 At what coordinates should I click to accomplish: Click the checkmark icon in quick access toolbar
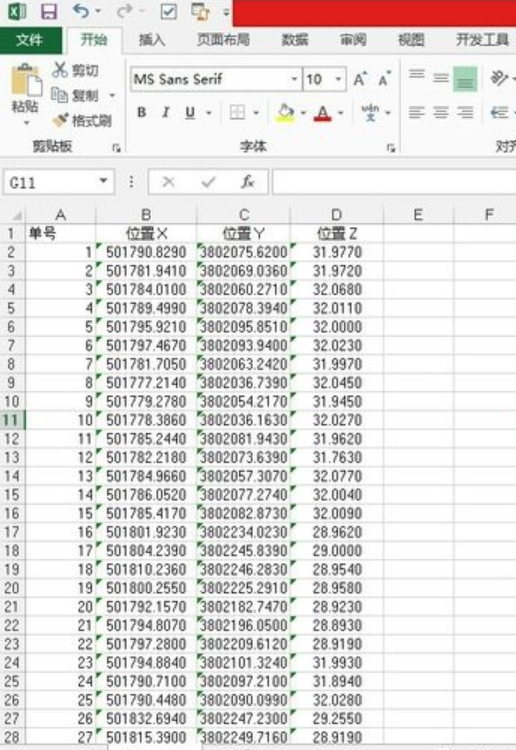click(168, 11)
